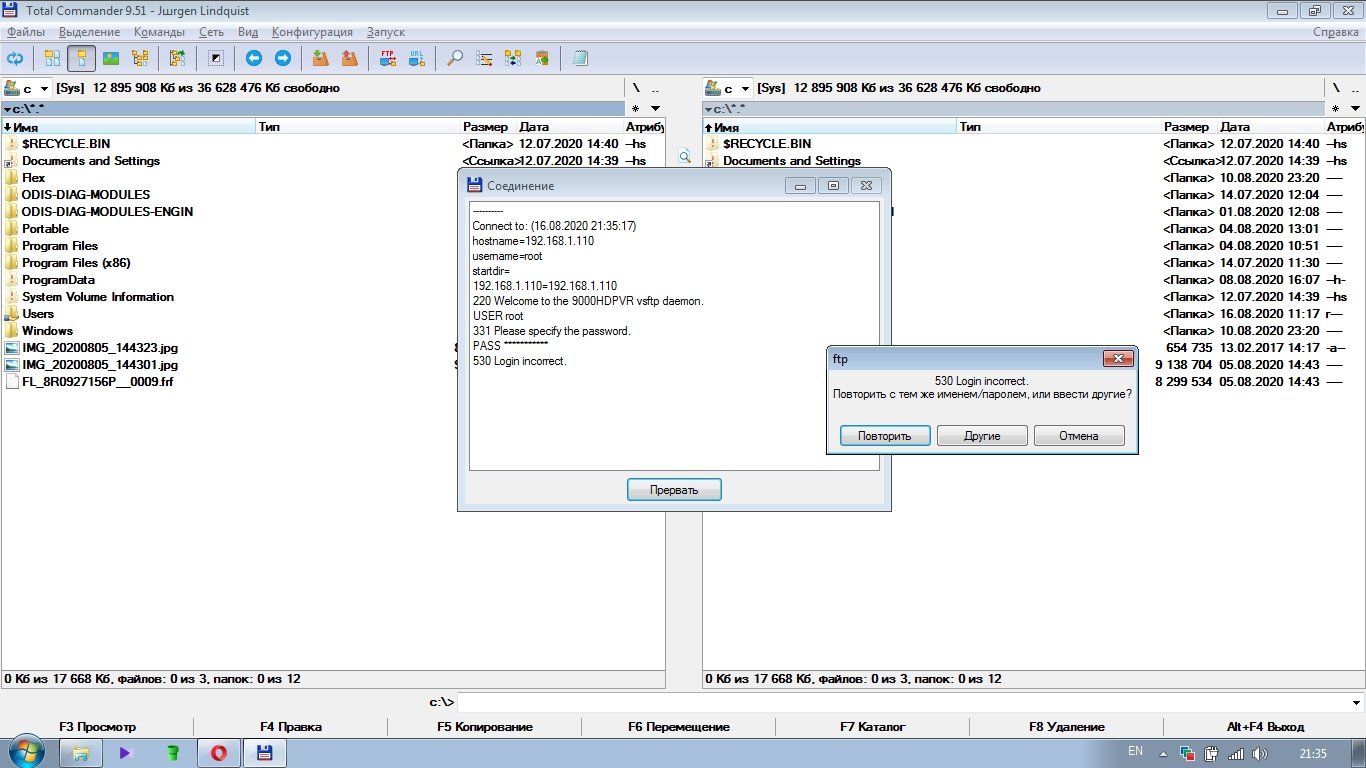The image size is (1366, 768).
Task: Open the Выделение menu
Action: click(x=89, y=32)
